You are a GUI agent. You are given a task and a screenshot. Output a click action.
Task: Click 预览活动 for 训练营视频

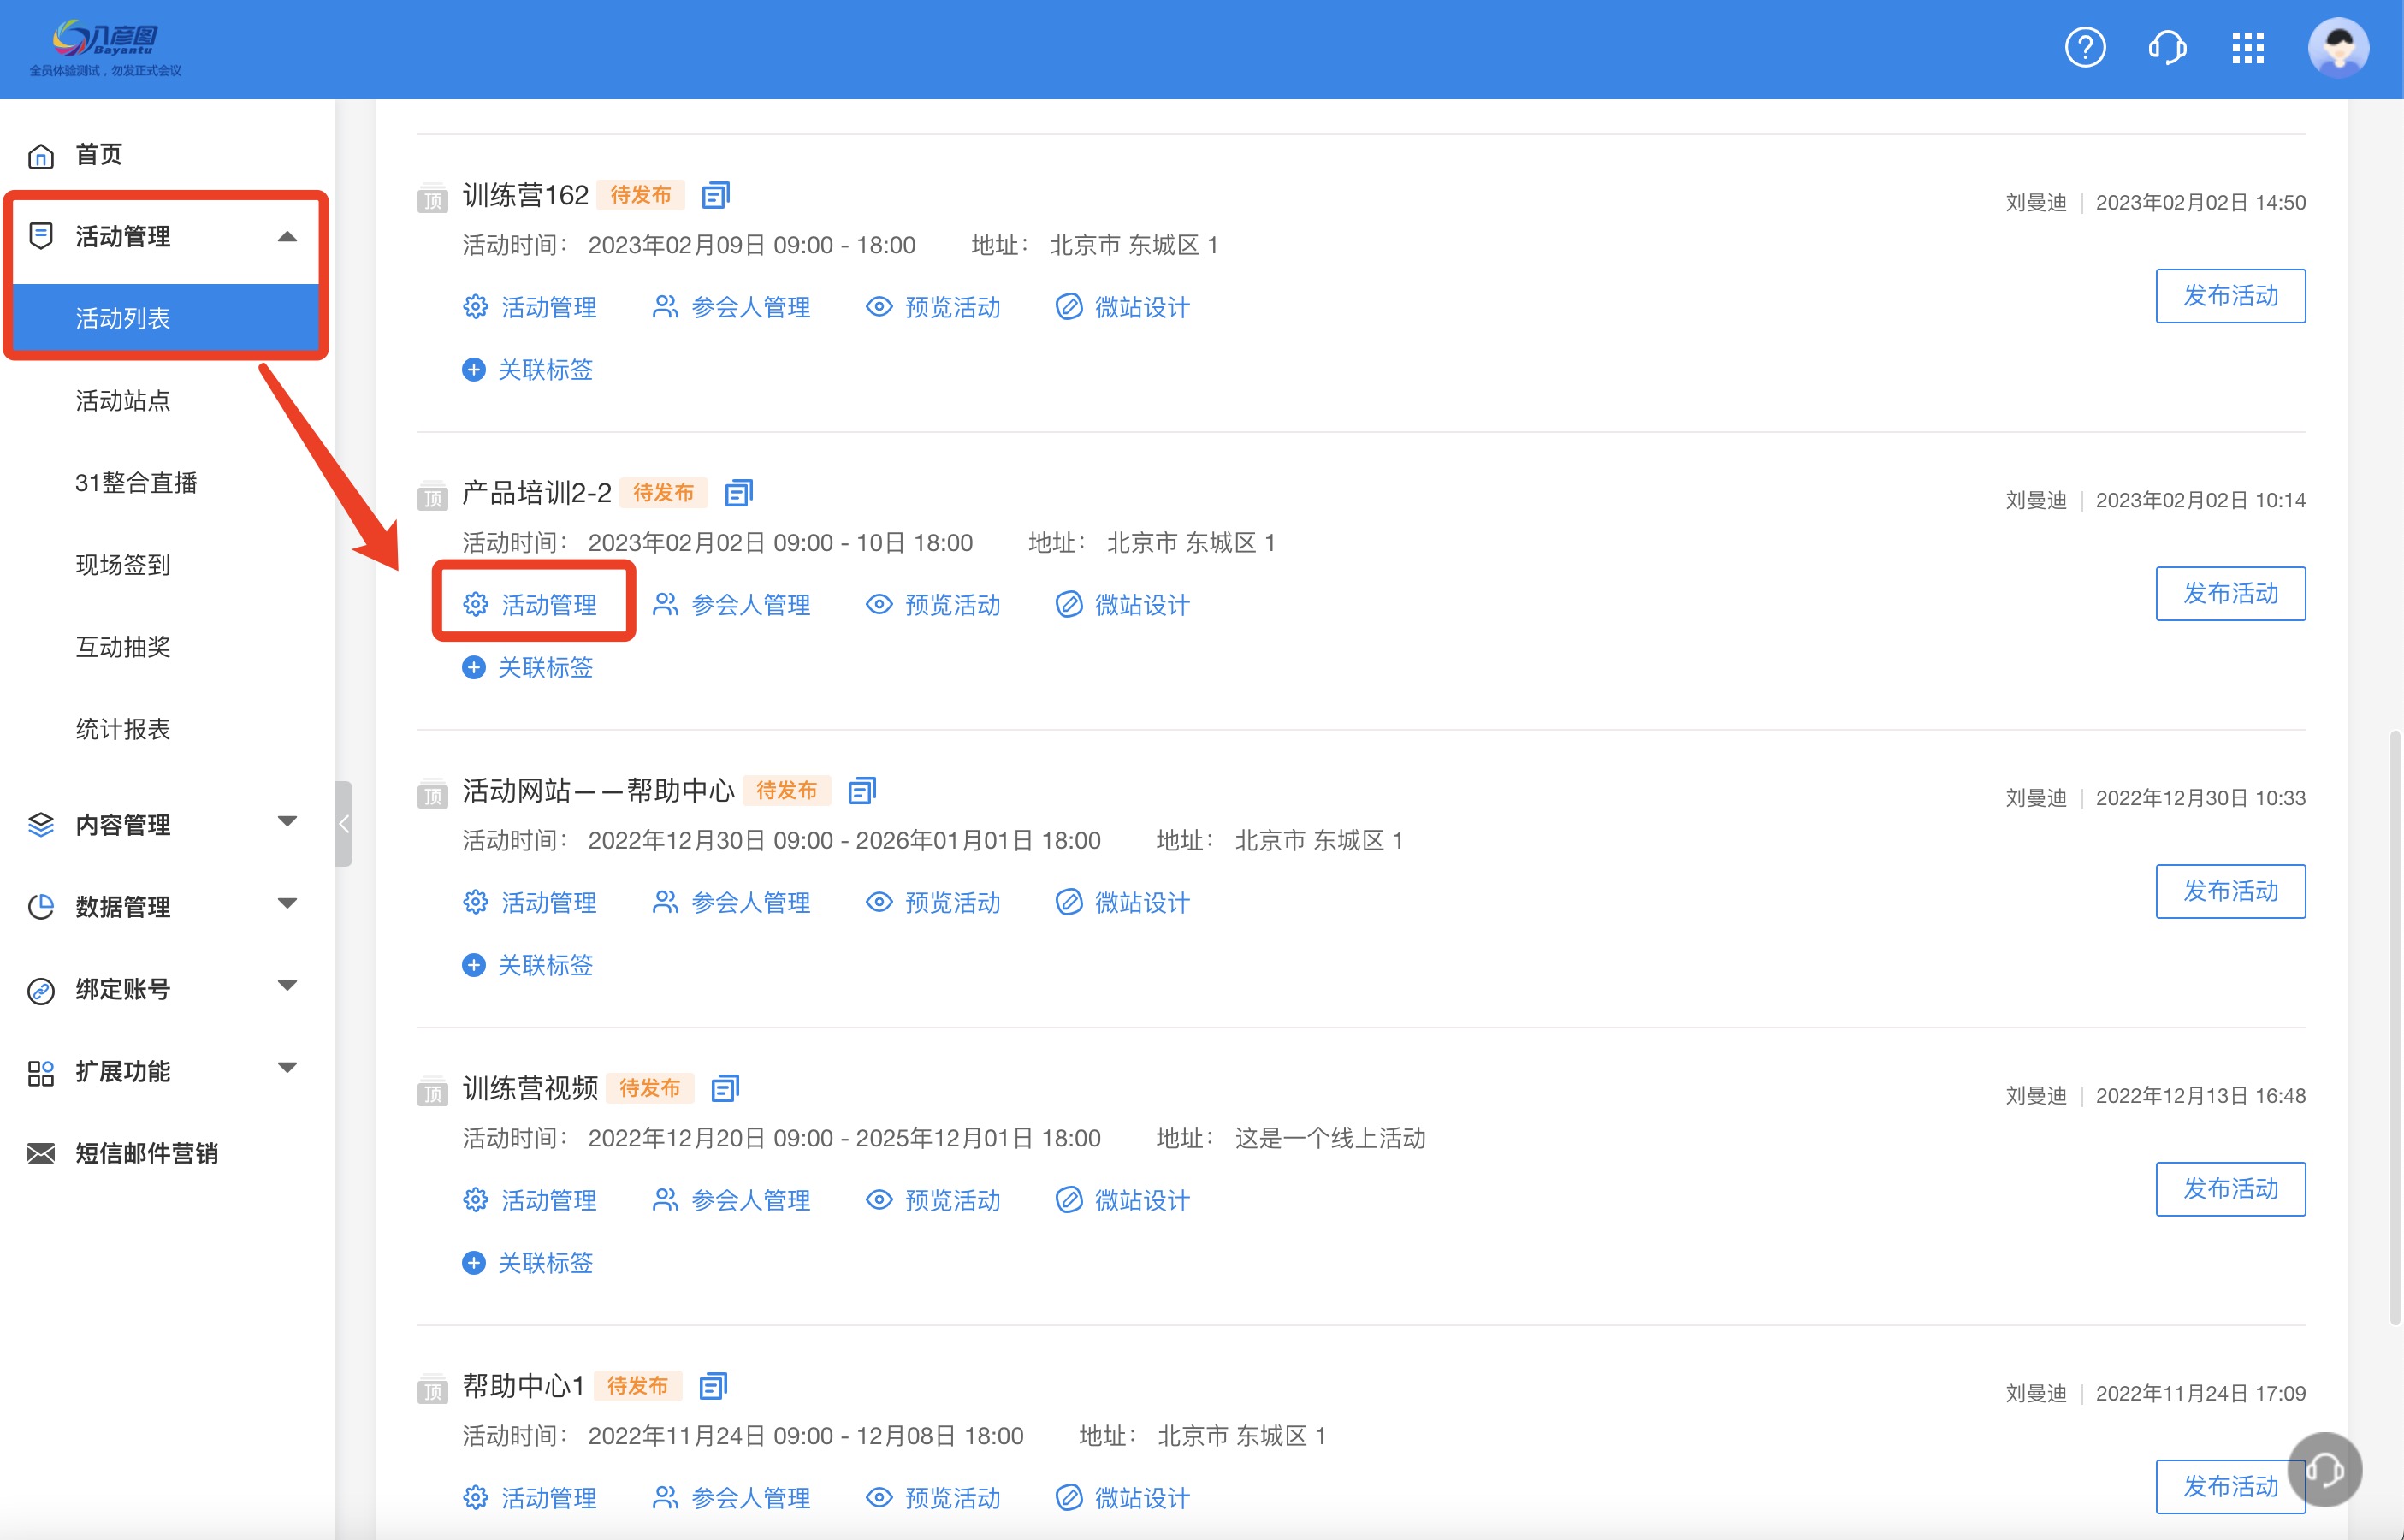(933, 1200)
